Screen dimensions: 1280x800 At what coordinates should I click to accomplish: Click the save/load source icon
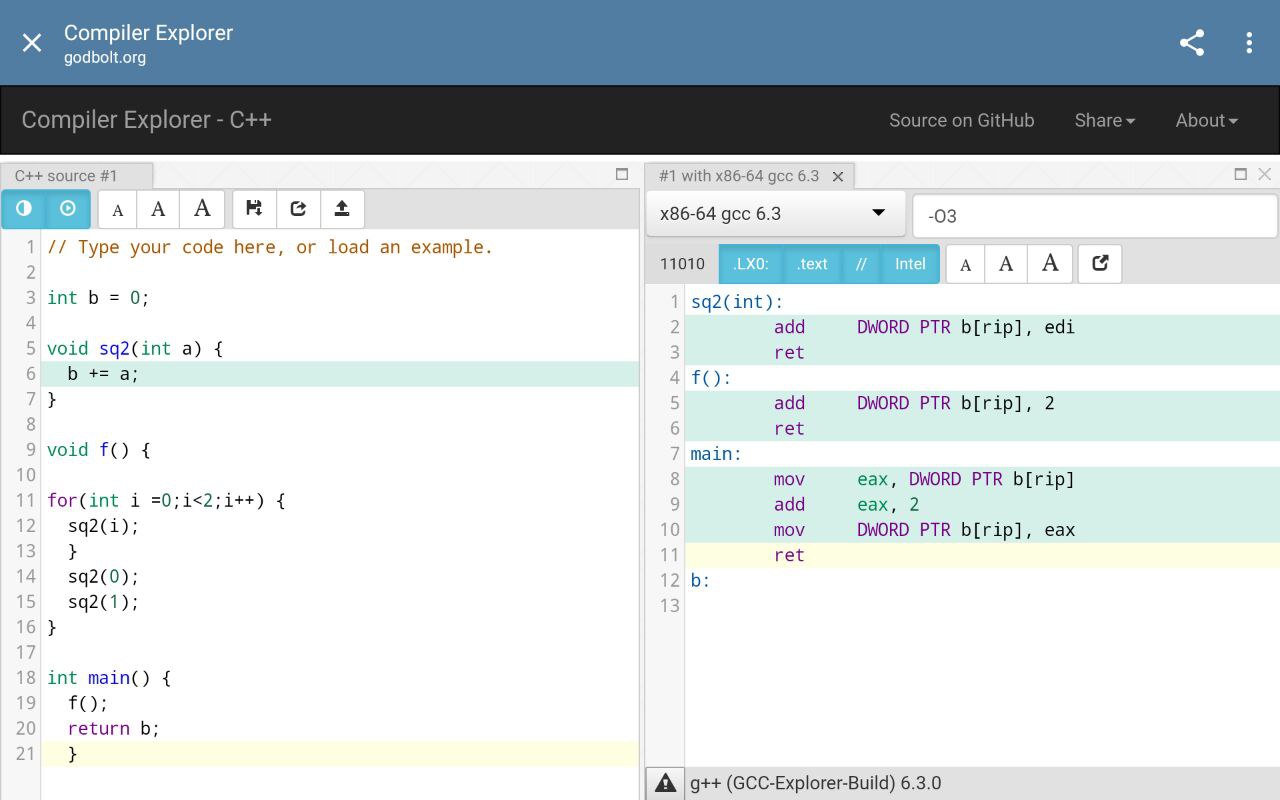point(254,209)
